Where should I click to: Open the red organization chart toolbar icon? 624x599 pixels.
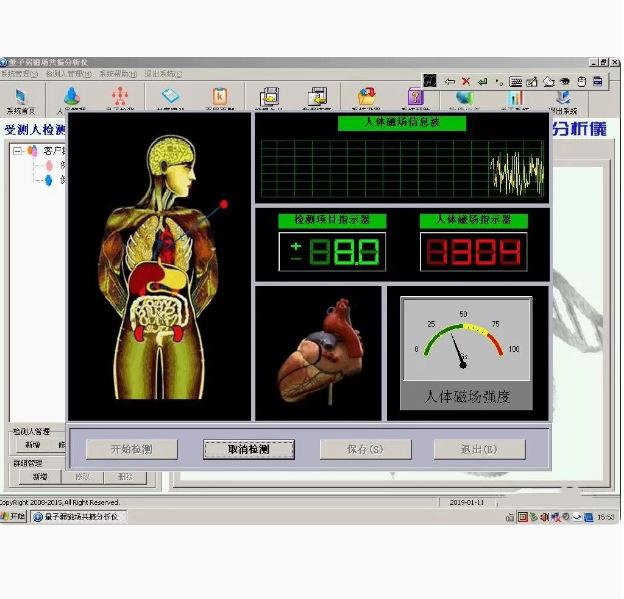pos(120,96)
